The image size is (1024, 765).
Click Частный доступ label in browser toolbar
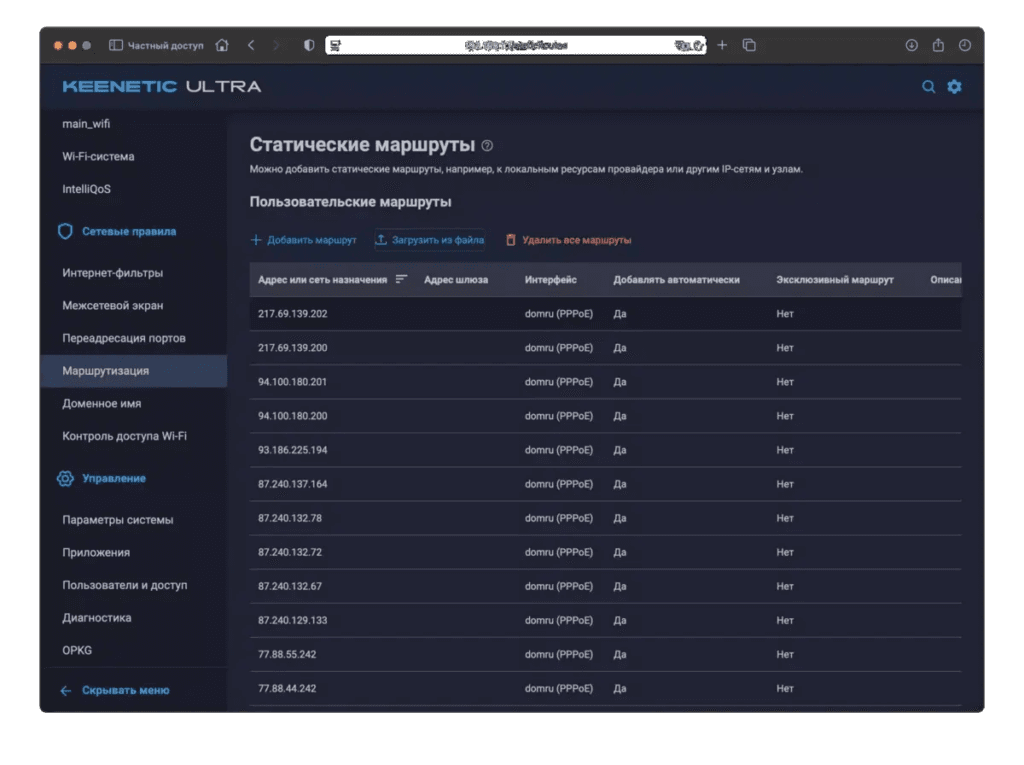[x=165, y=45]
